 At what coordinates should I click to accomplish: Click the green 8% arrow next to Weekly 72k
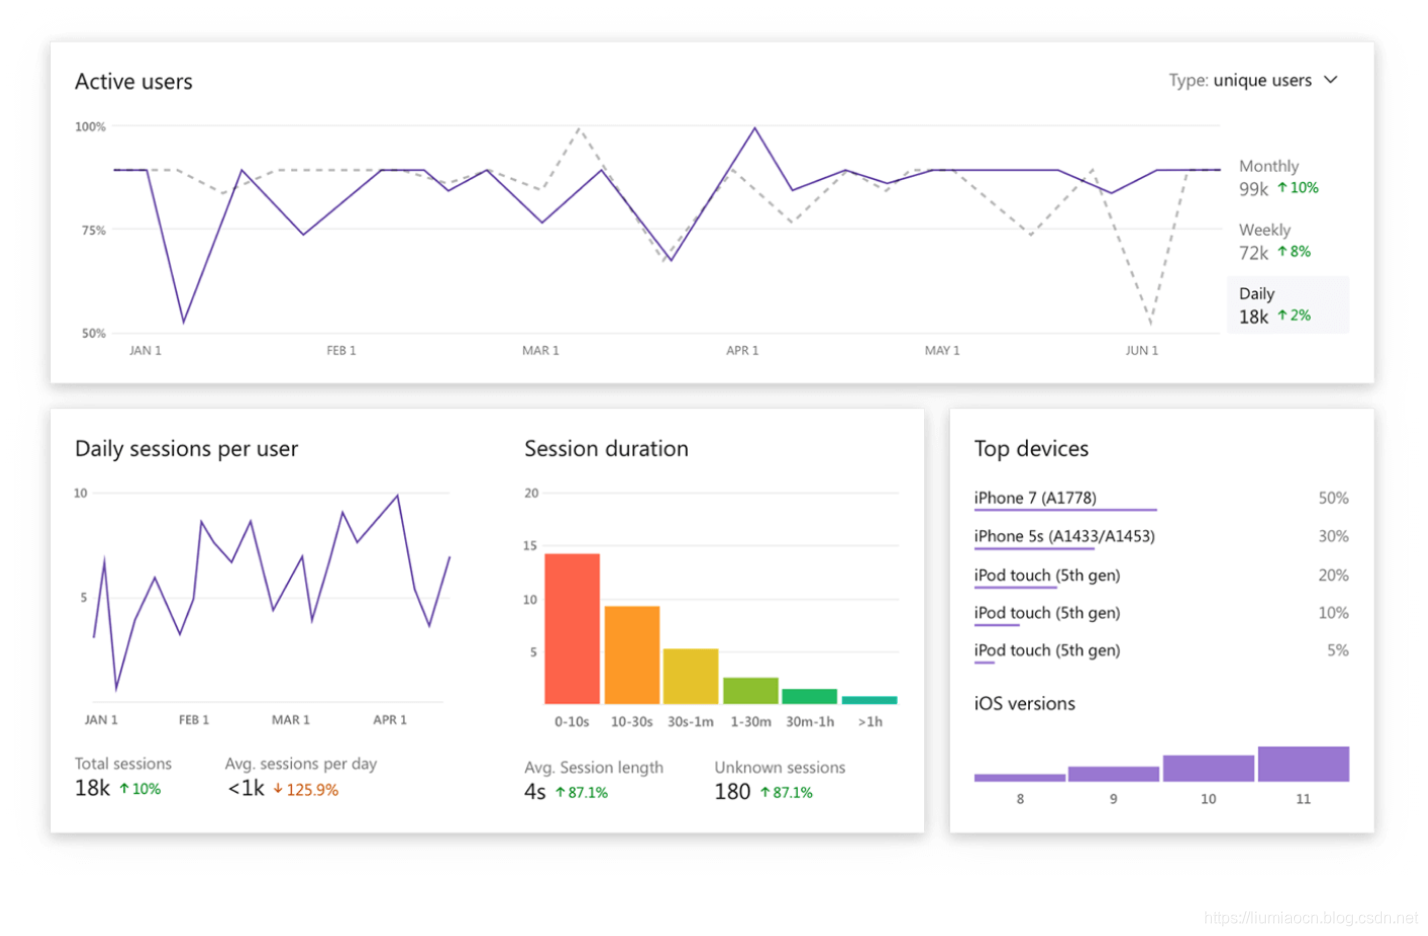pos(1294,252)
